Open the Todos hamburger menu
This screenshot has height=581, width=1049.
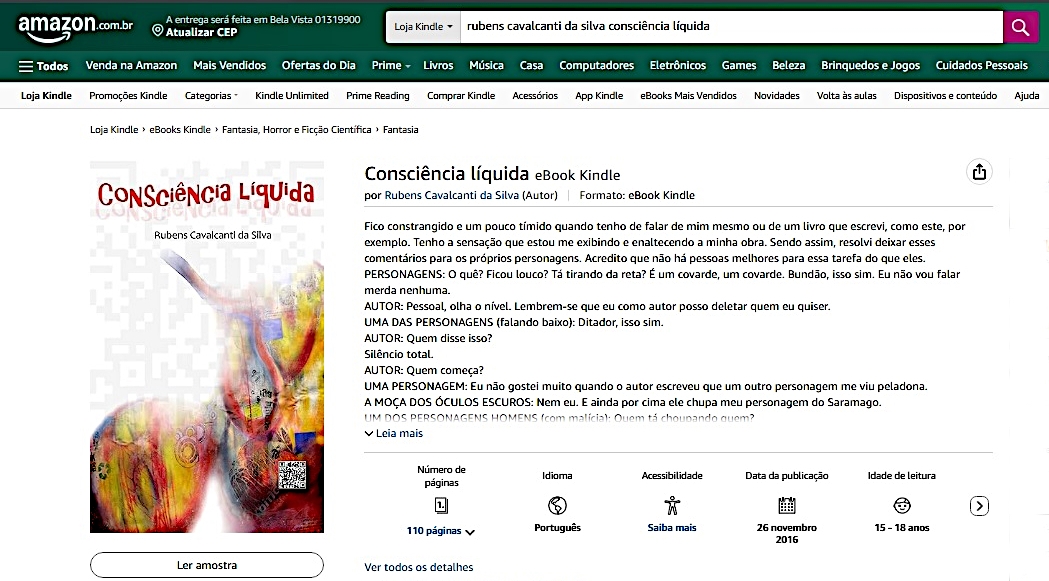[44, 66]
